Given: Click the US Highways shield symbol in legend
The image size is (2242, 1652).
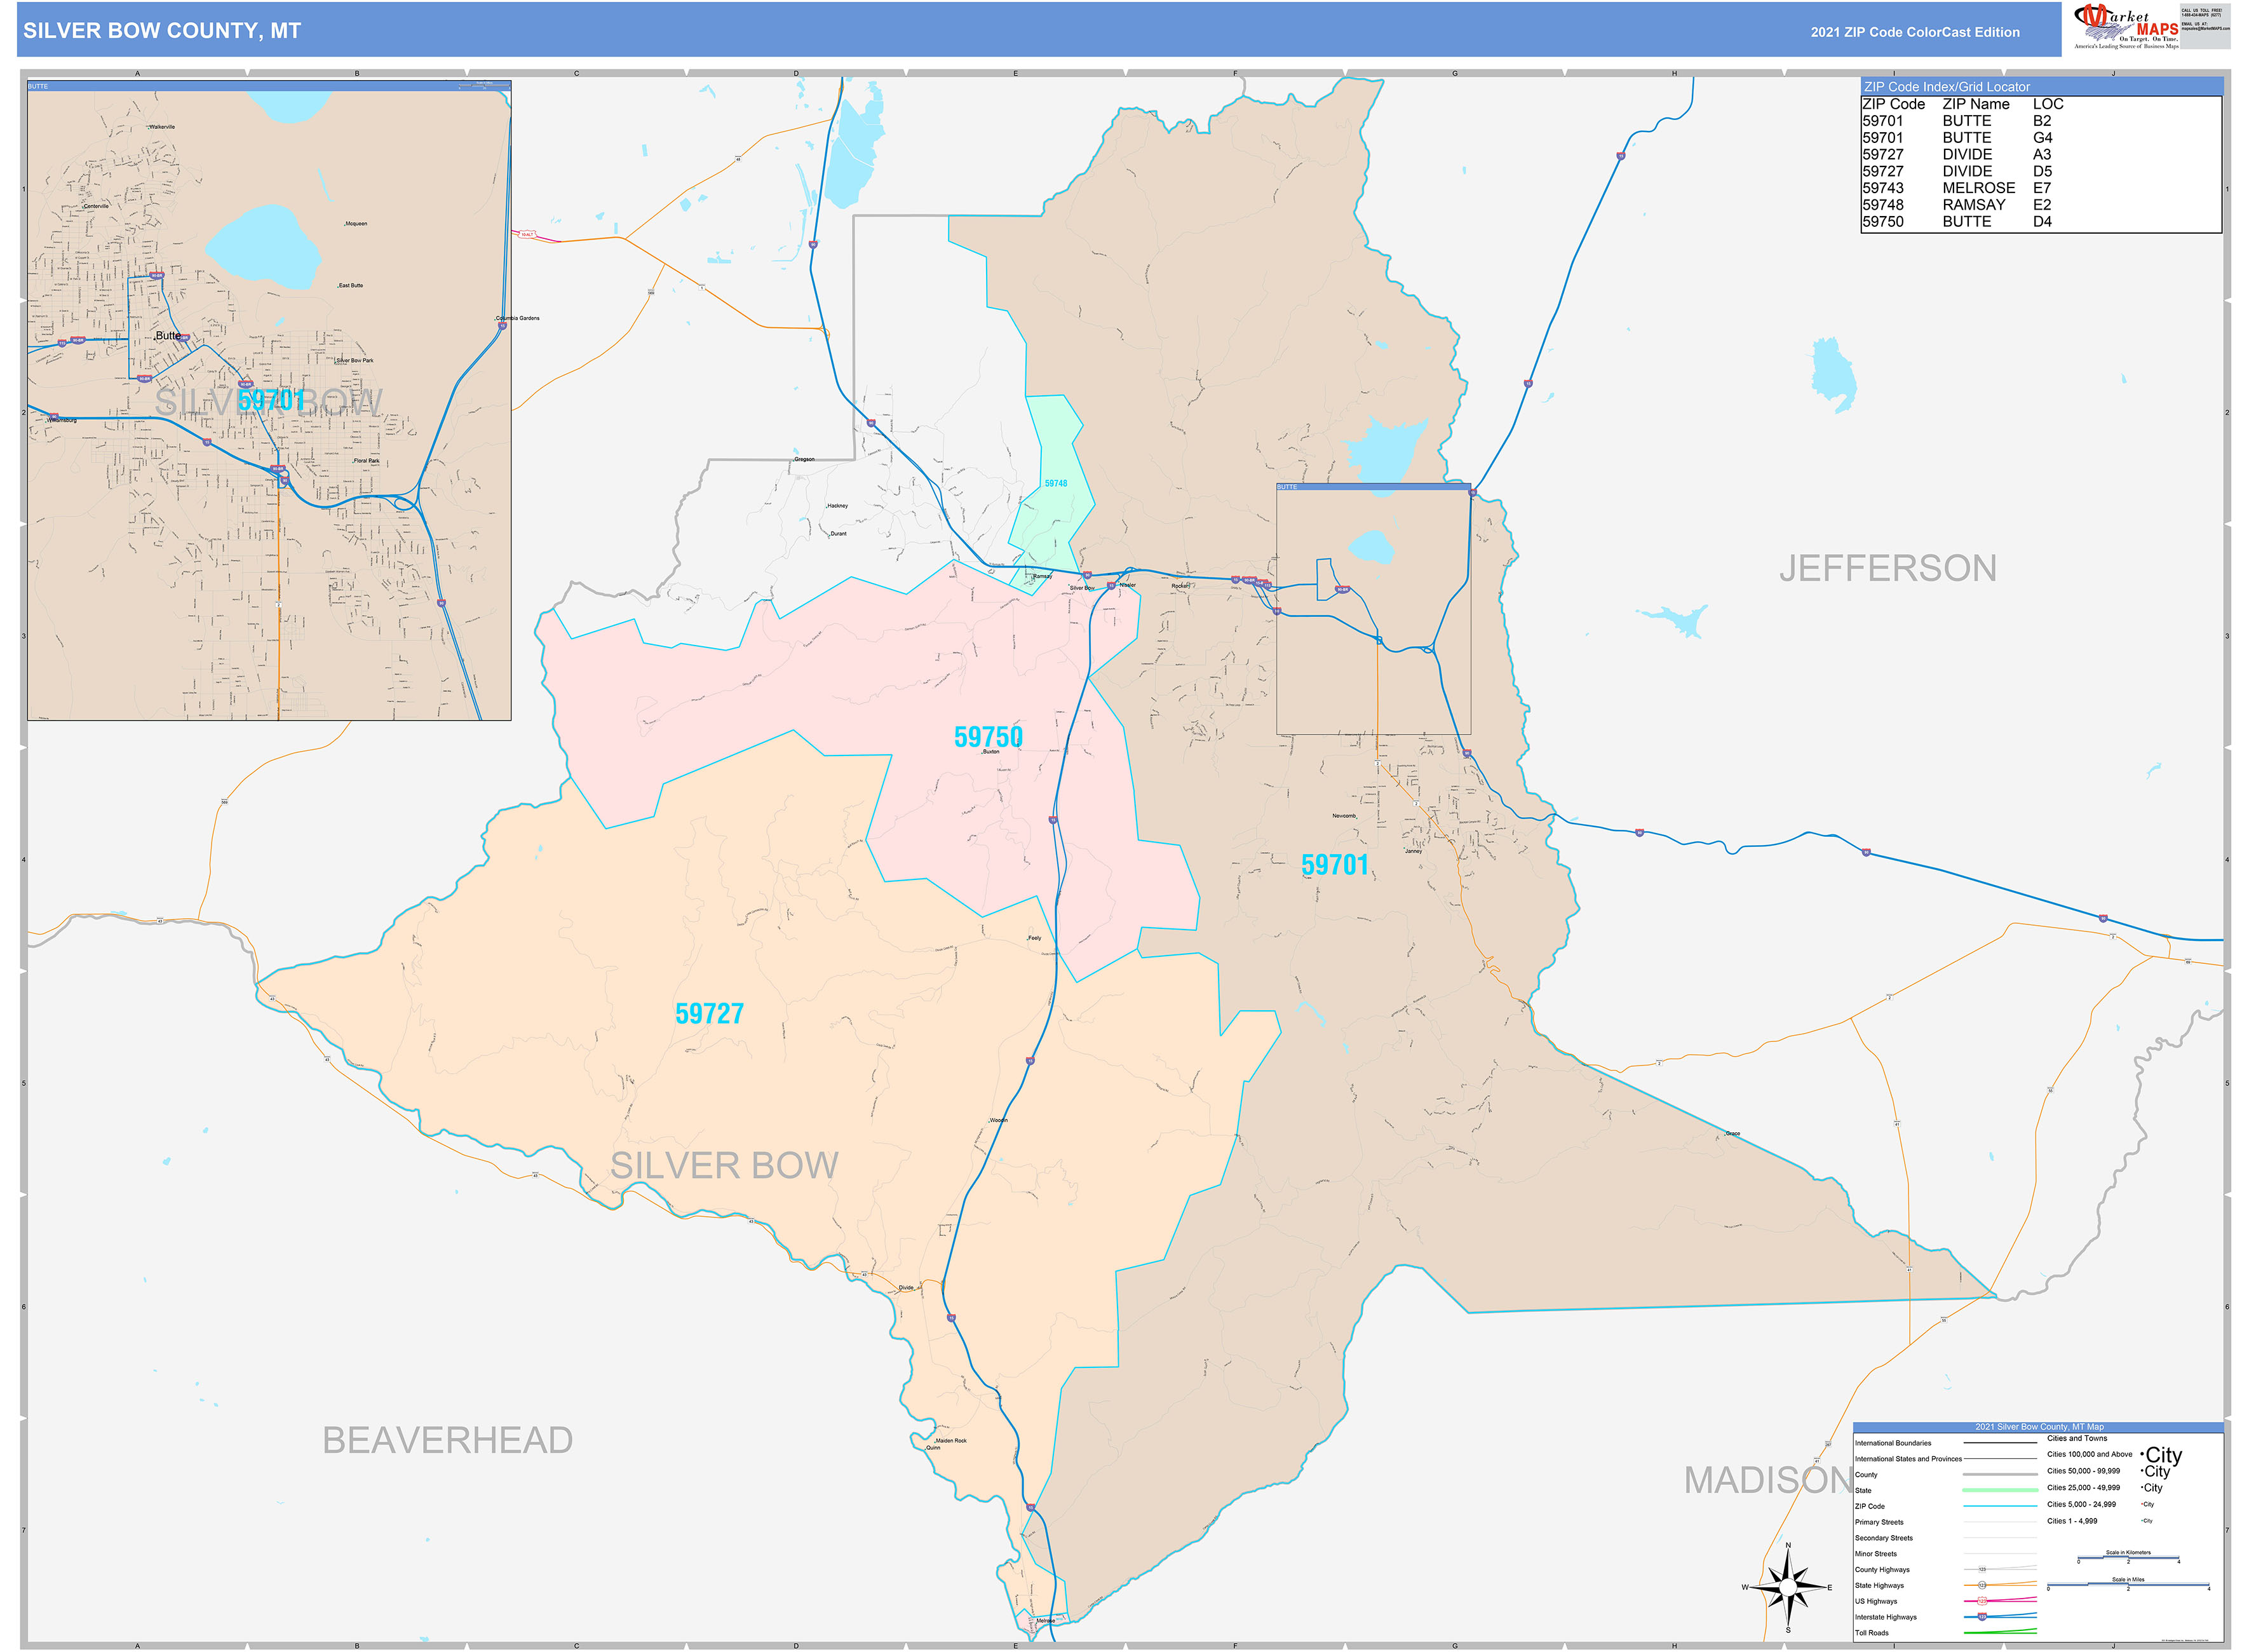Looking at the screenshot, I should click(1983, 1600).
